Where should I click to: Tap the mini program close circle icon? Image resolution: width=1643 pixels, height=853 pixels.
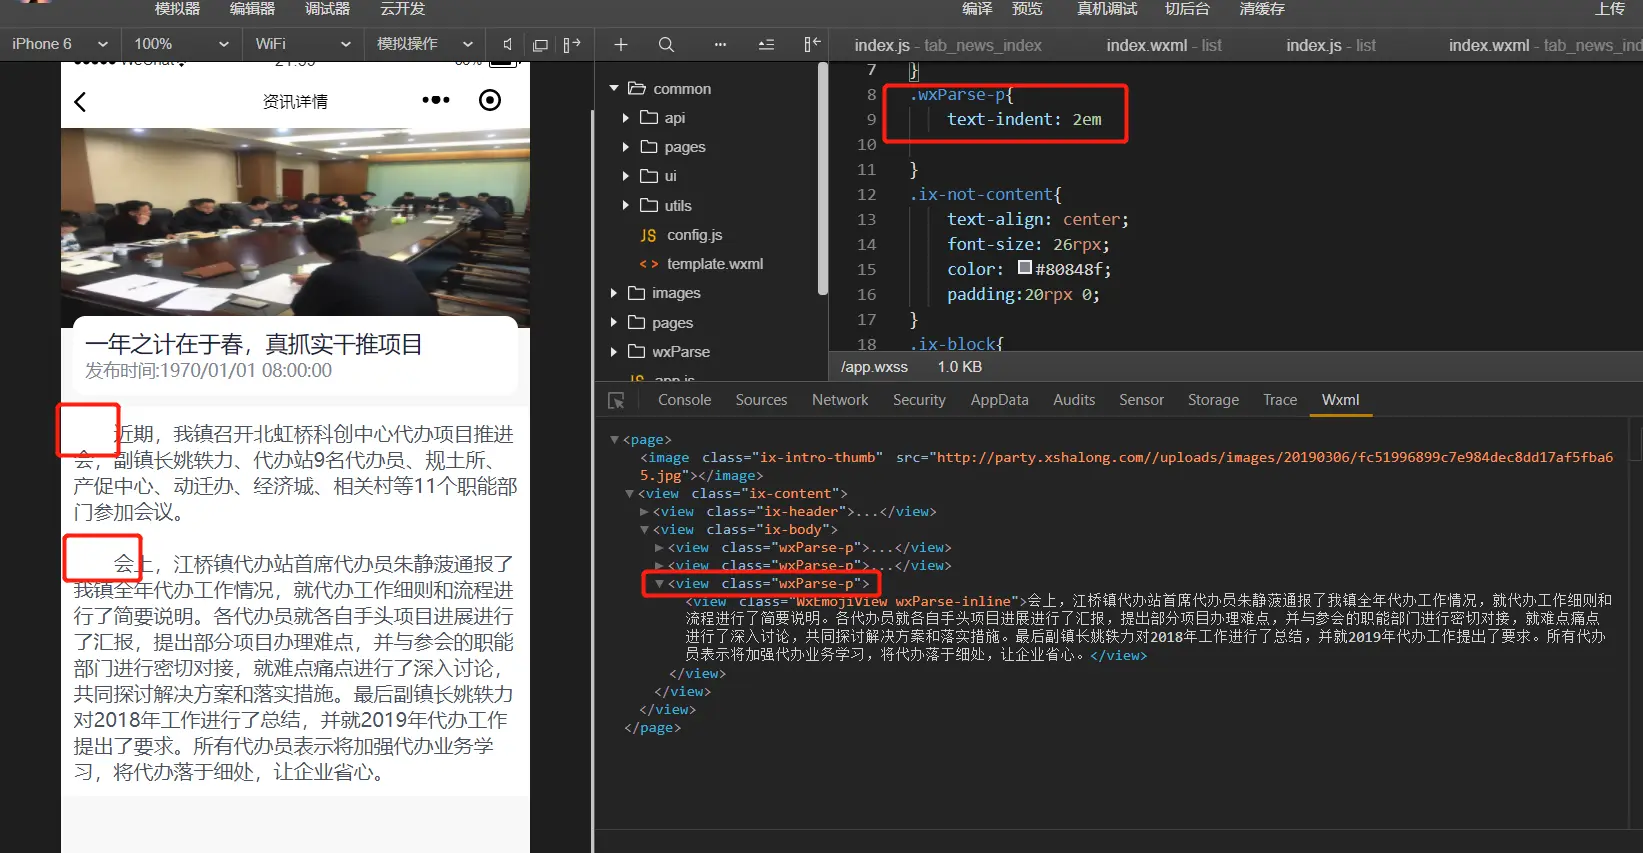(490, 100)
